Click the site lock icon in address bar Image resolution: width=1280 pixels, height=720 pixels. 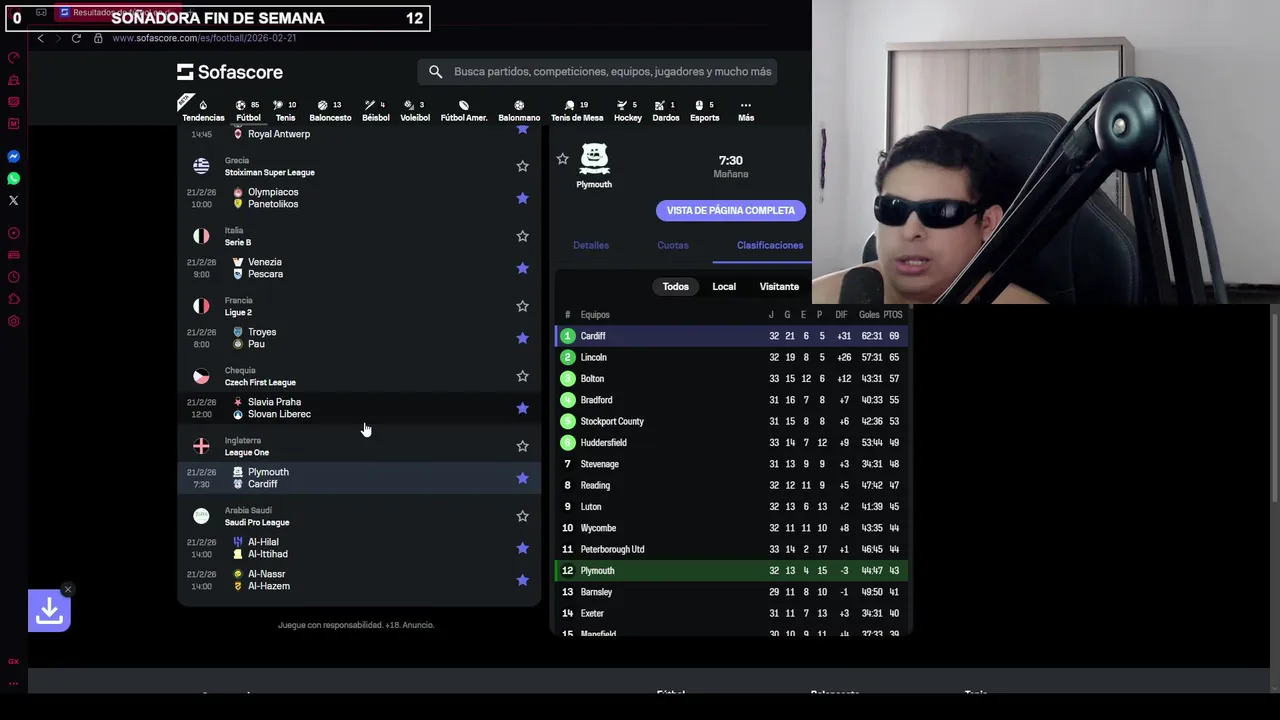click(98, 38)
